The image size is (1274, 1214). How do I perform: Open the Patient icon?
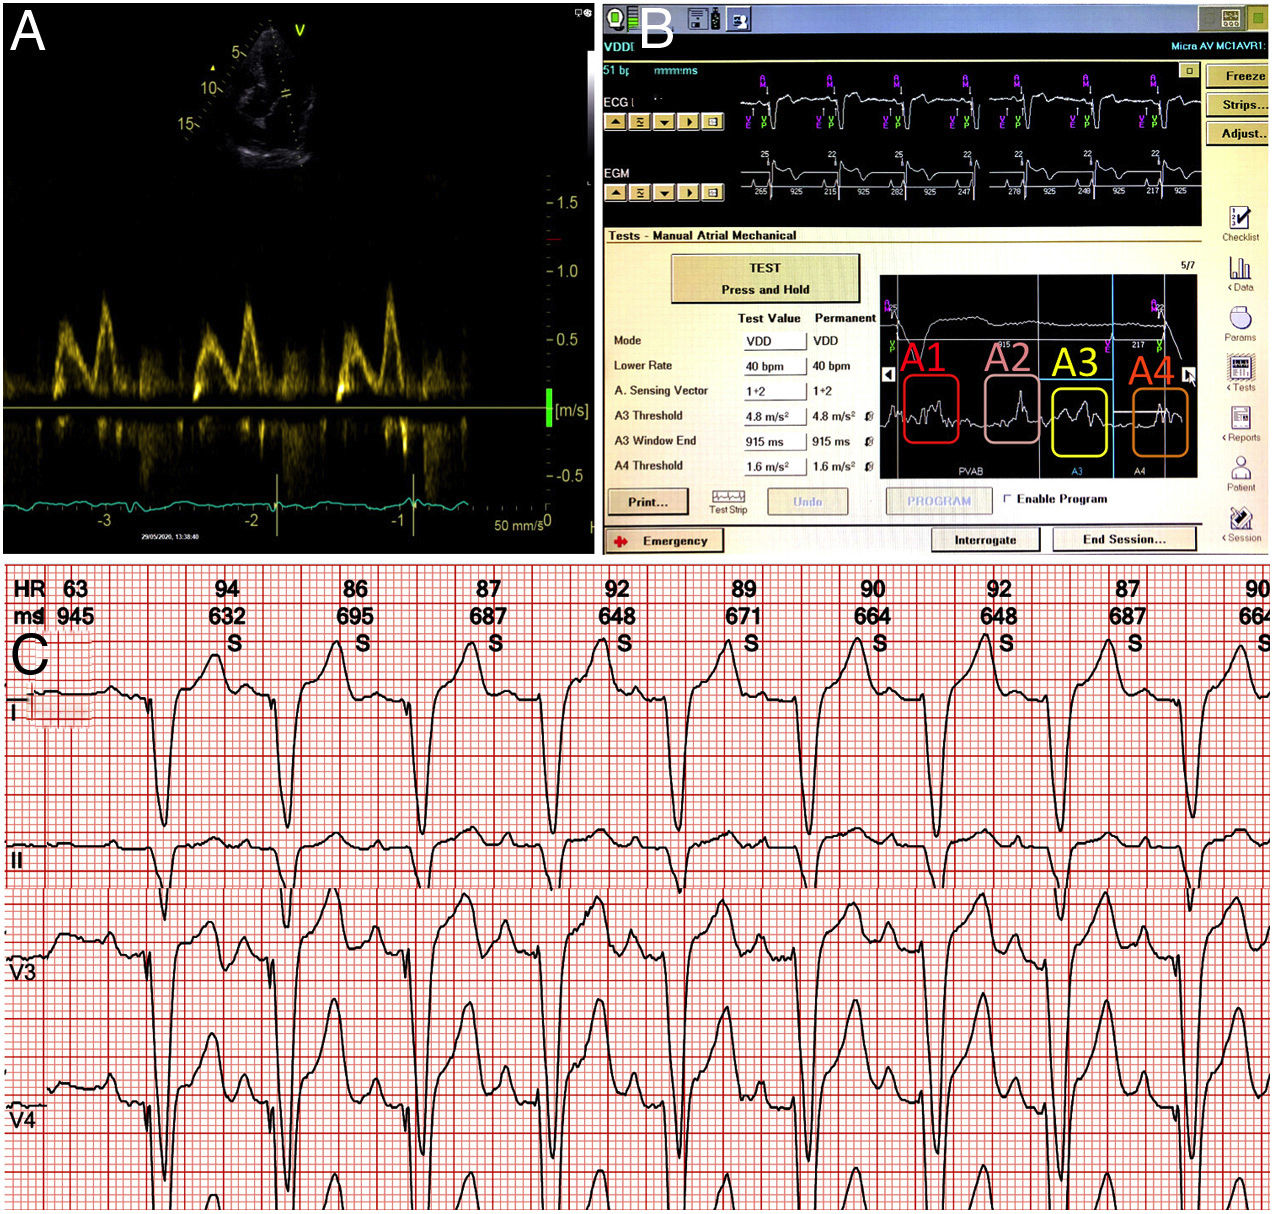click(x=1240, y=468)
